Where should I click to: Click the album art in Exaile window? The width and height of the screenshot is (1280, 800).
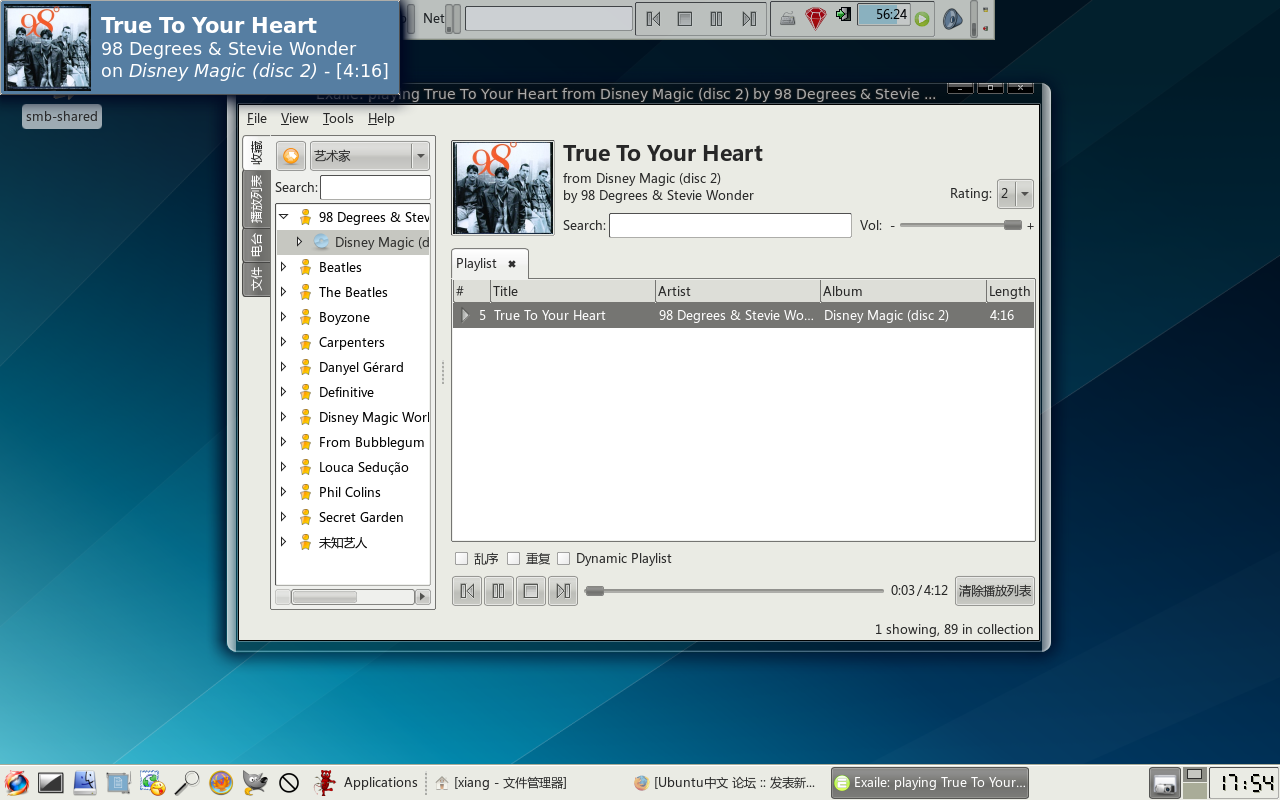pyautogui.click(x=503, y=187)
